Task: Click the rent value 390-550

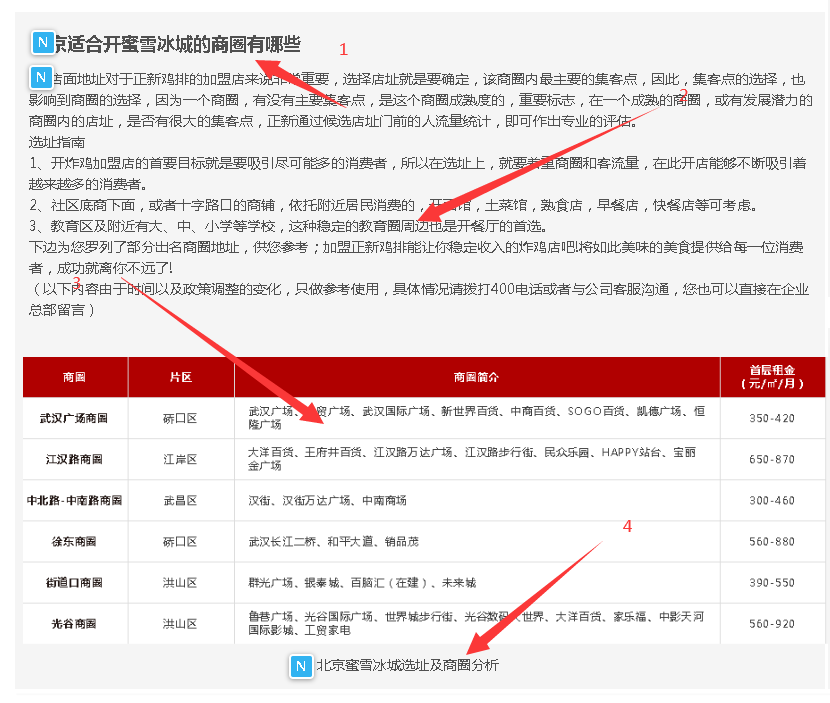Action: 772,583
